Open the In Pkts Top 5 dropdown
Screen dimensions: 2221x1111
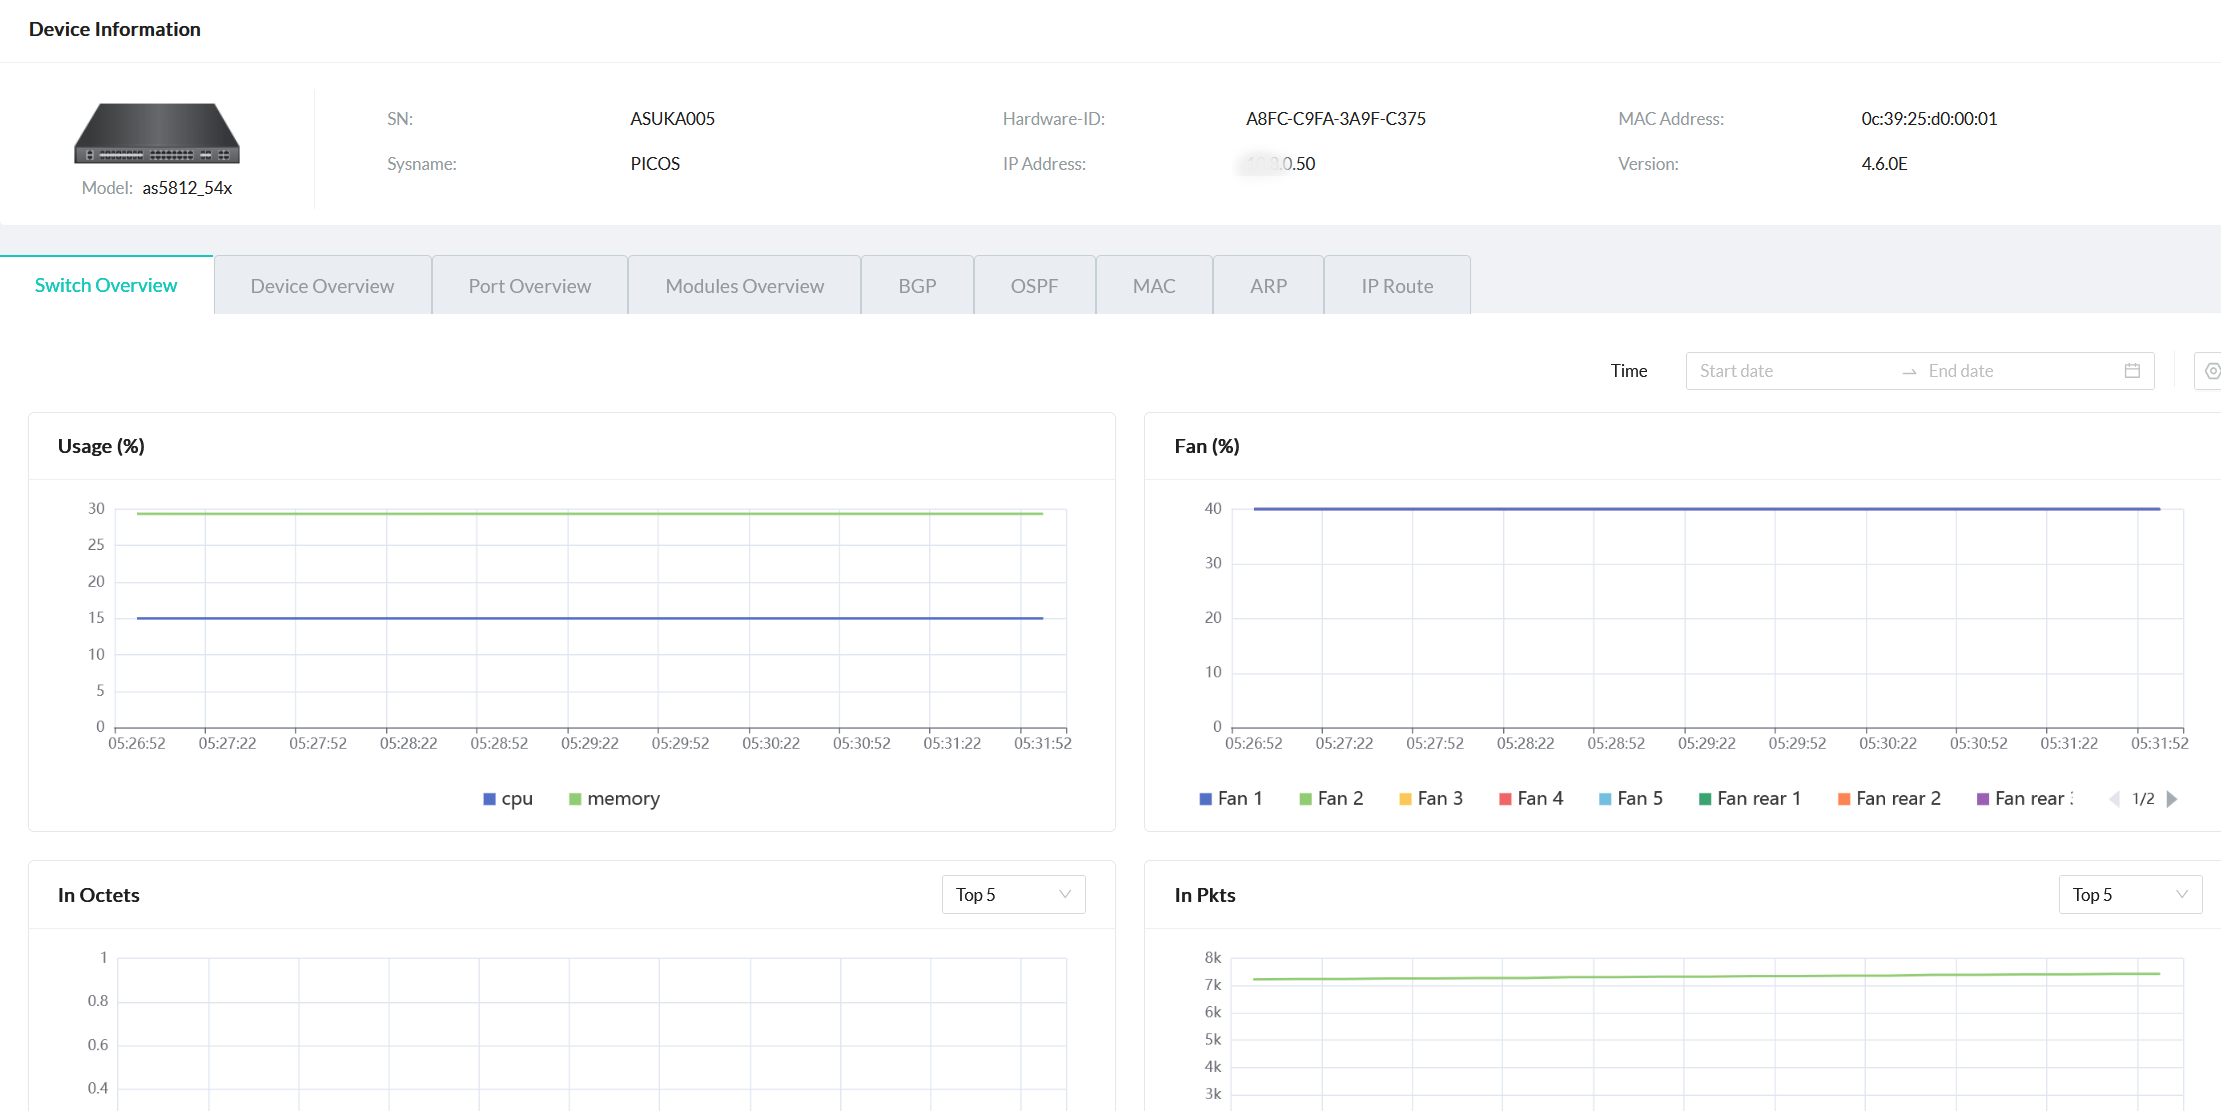(x=2129, y=895)
